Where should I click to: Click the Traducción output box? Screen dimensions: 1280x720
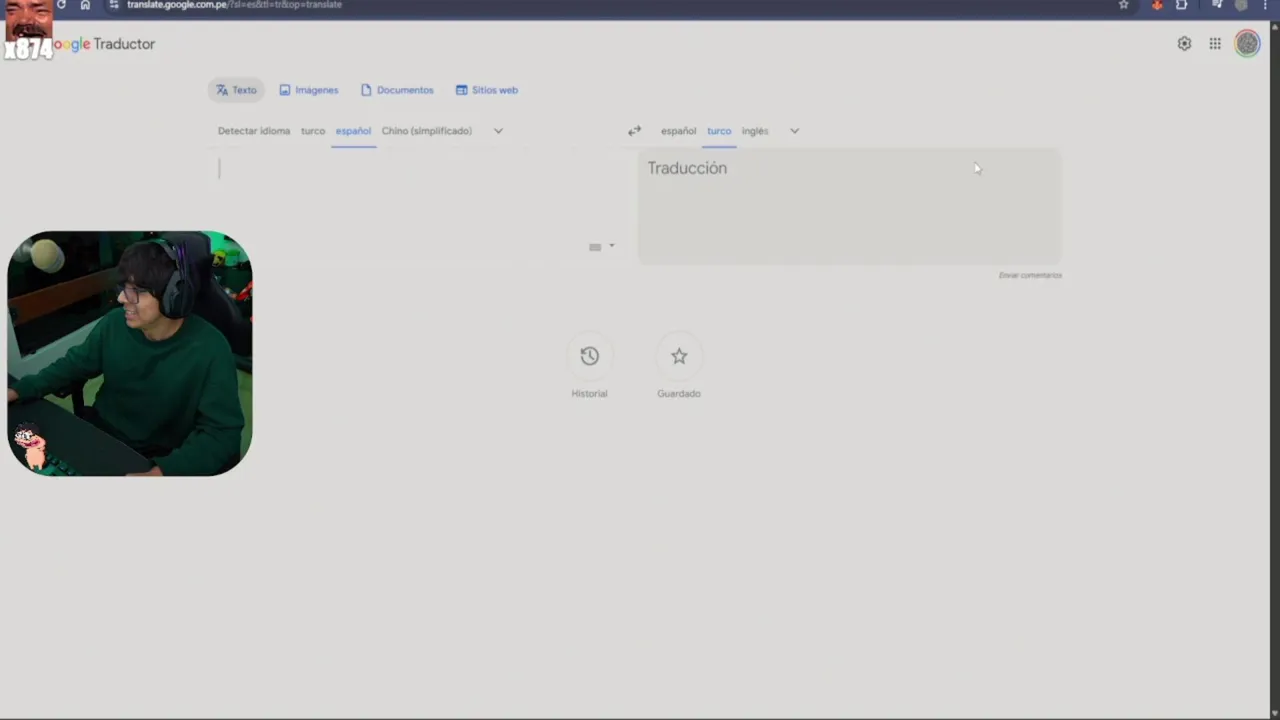849,207
